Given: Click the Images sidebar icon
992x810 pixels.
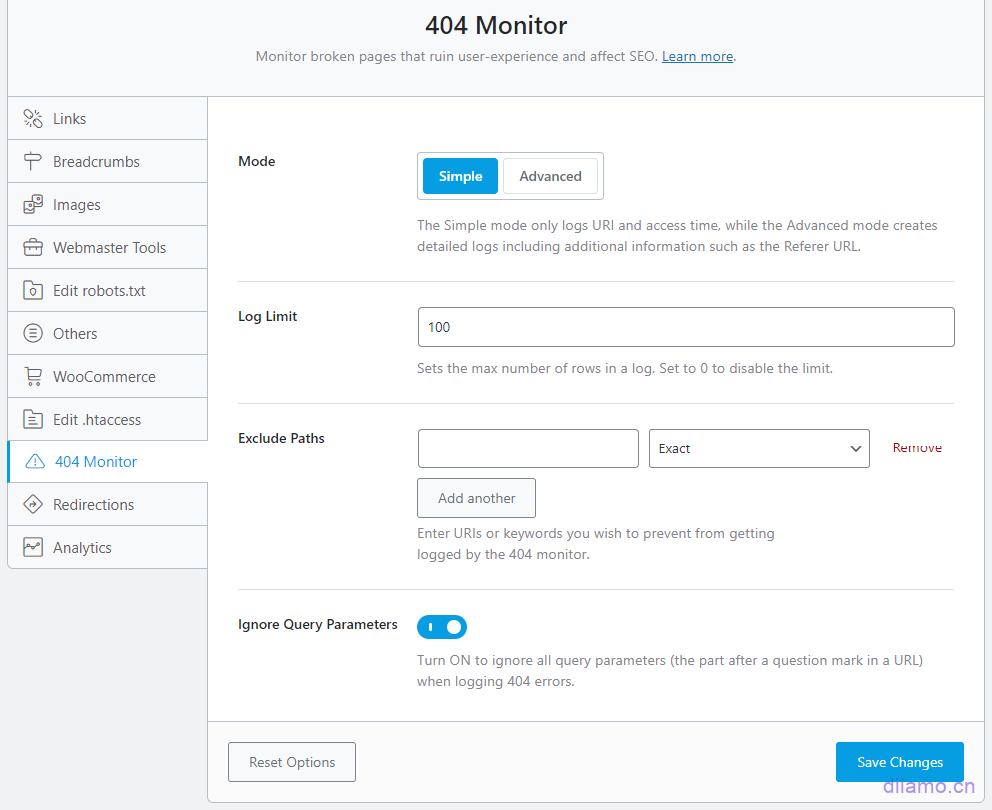Looking at the screenshot, I should pos(33,205).
